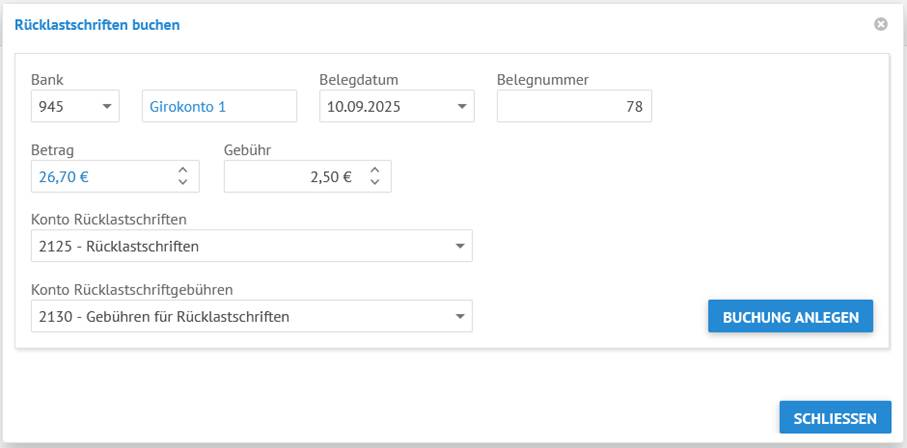Image resolution: width=907 pixels, height=448 pixels.
Task: Open the Bank 945 dropdown
Action: coord(107,106)
